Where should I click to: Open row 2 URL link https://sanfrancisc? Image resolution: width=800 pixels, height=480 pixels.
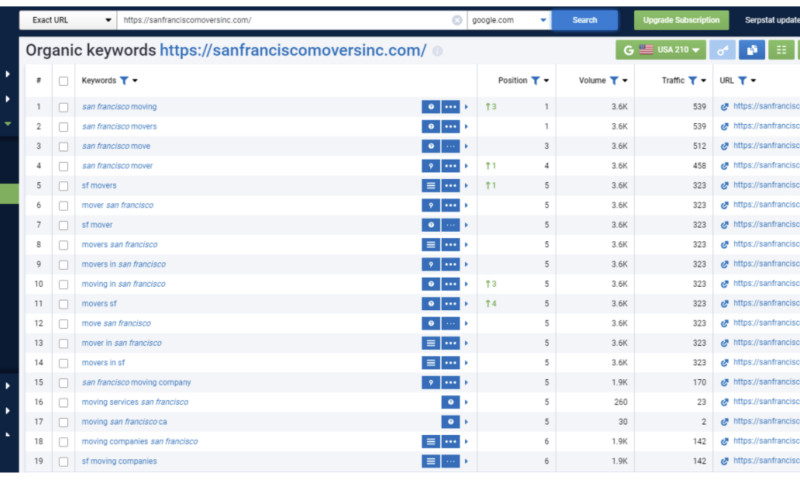pyautogui.click(x=766, y=126)
